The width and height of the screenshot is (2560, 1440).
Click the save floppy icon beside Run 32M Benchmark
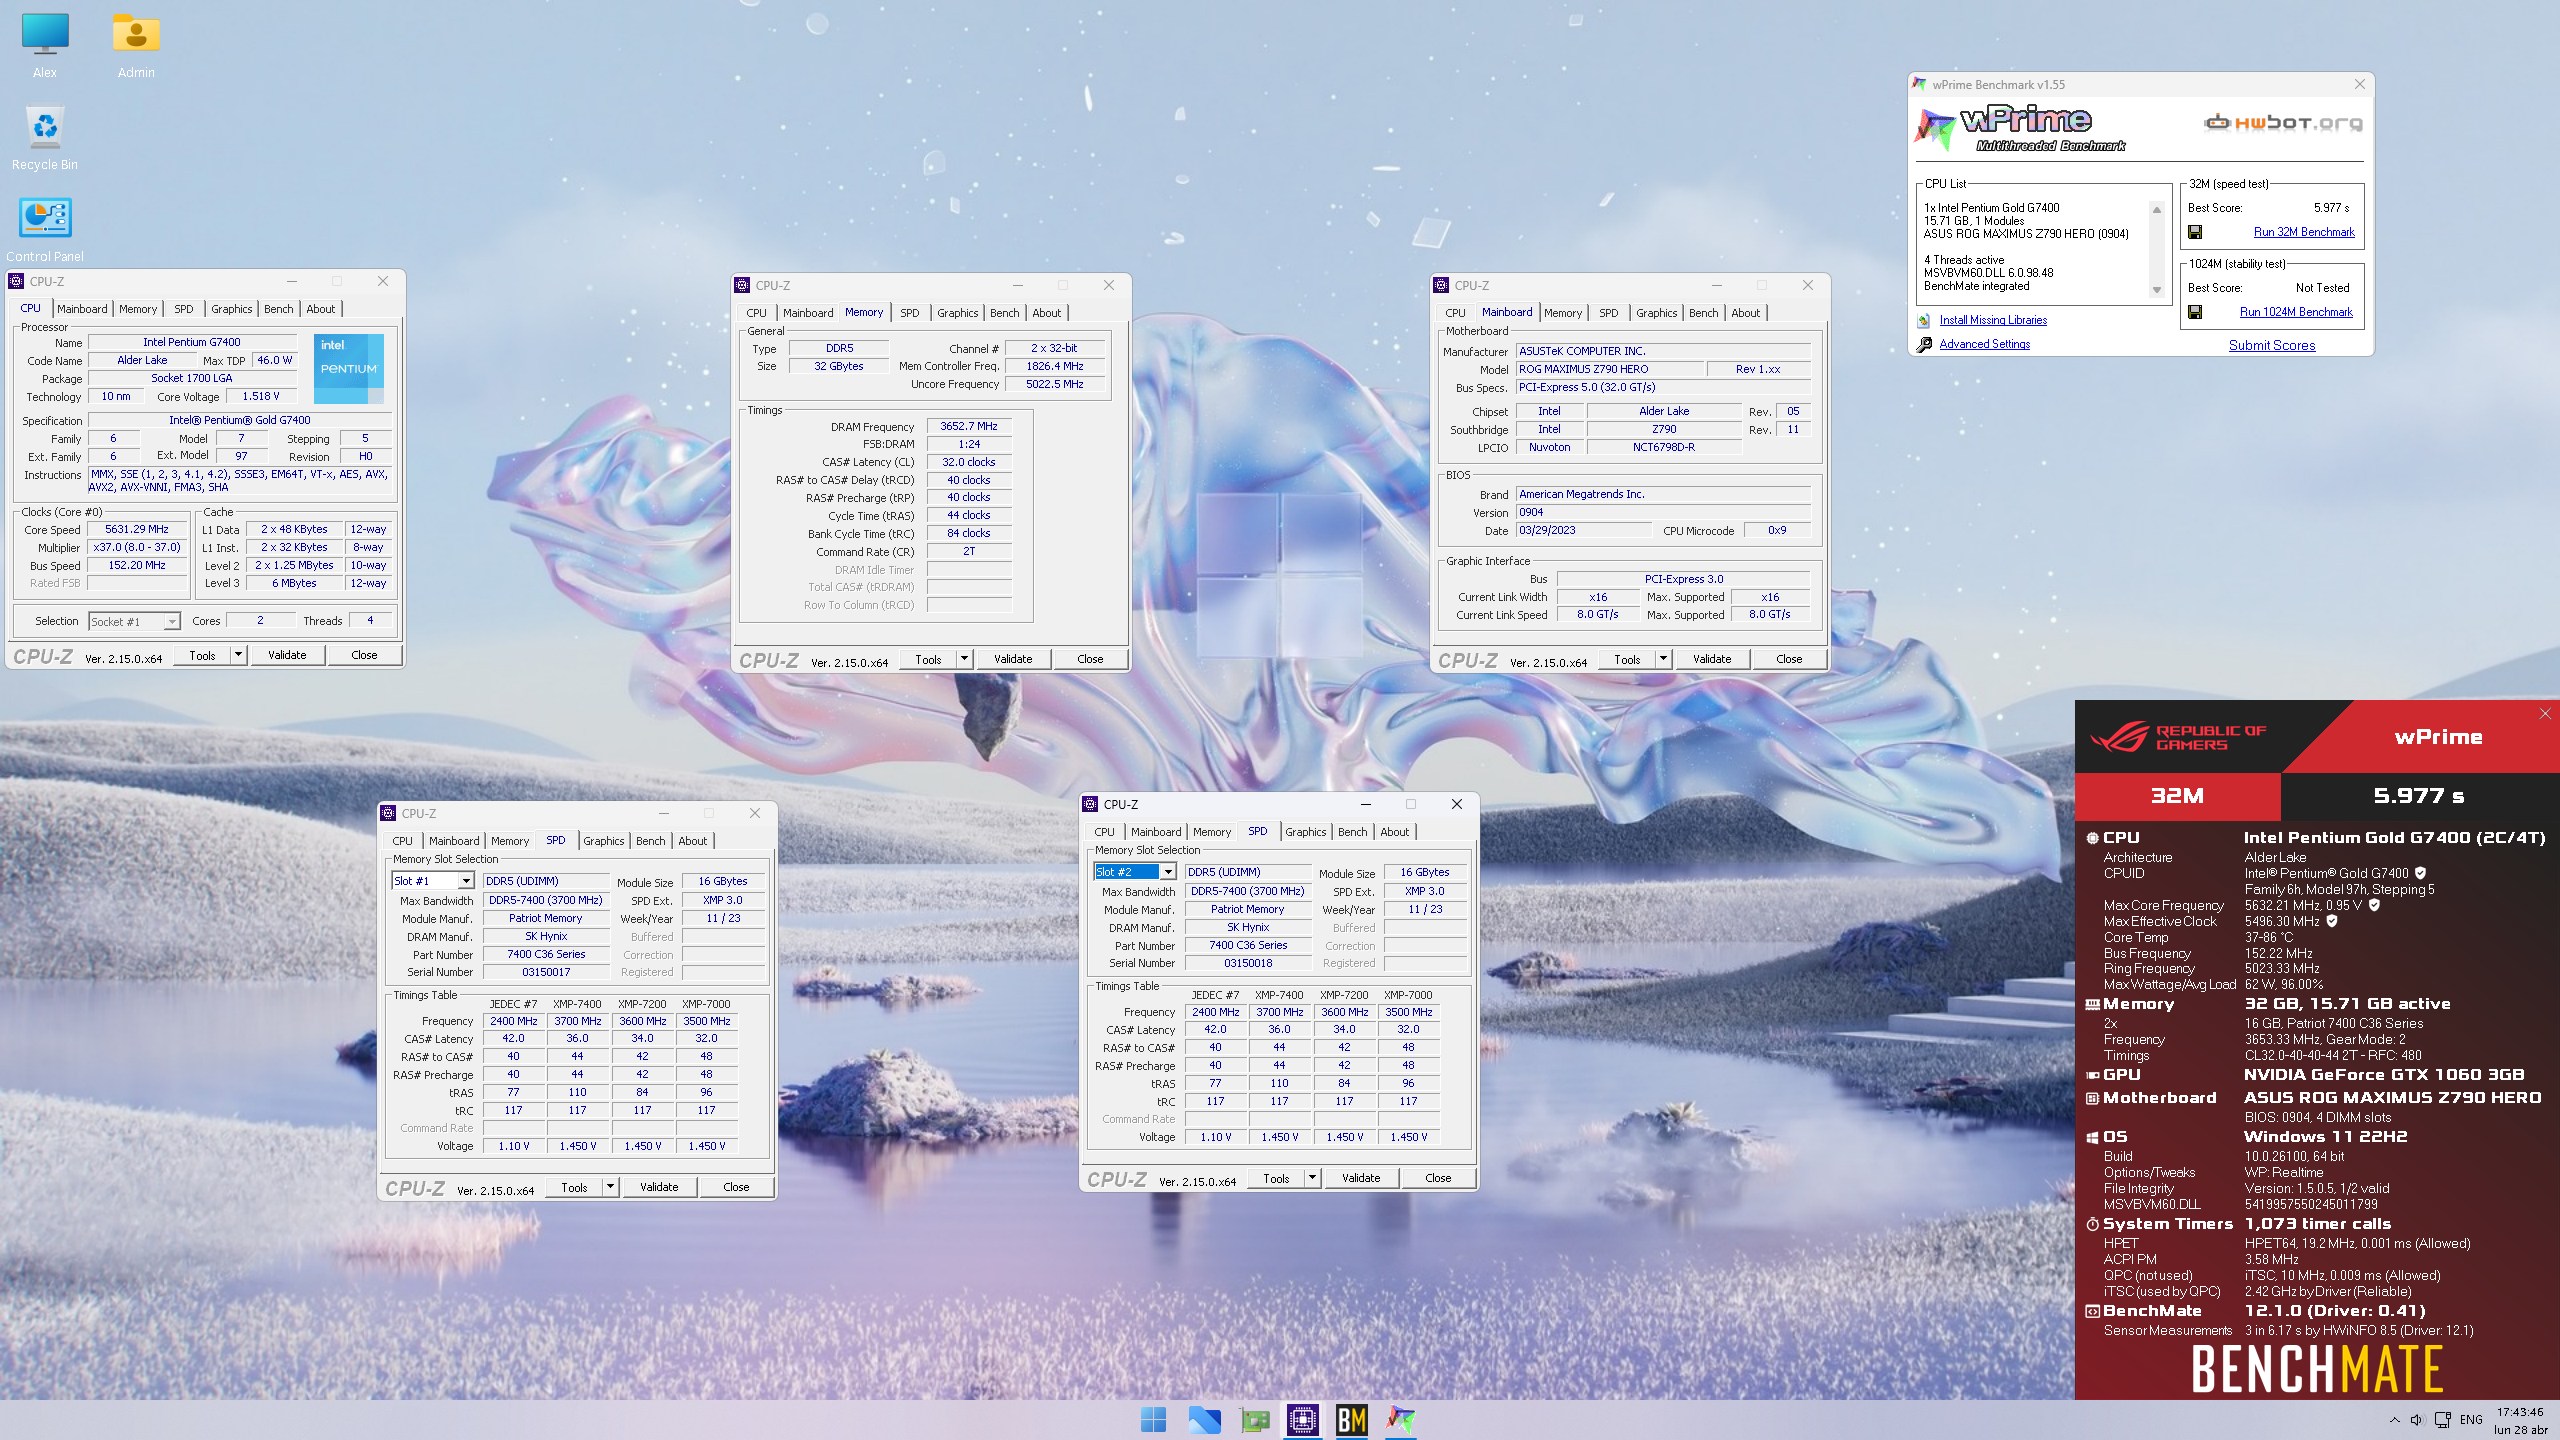pyautogui.click(x=2195, y=232)
